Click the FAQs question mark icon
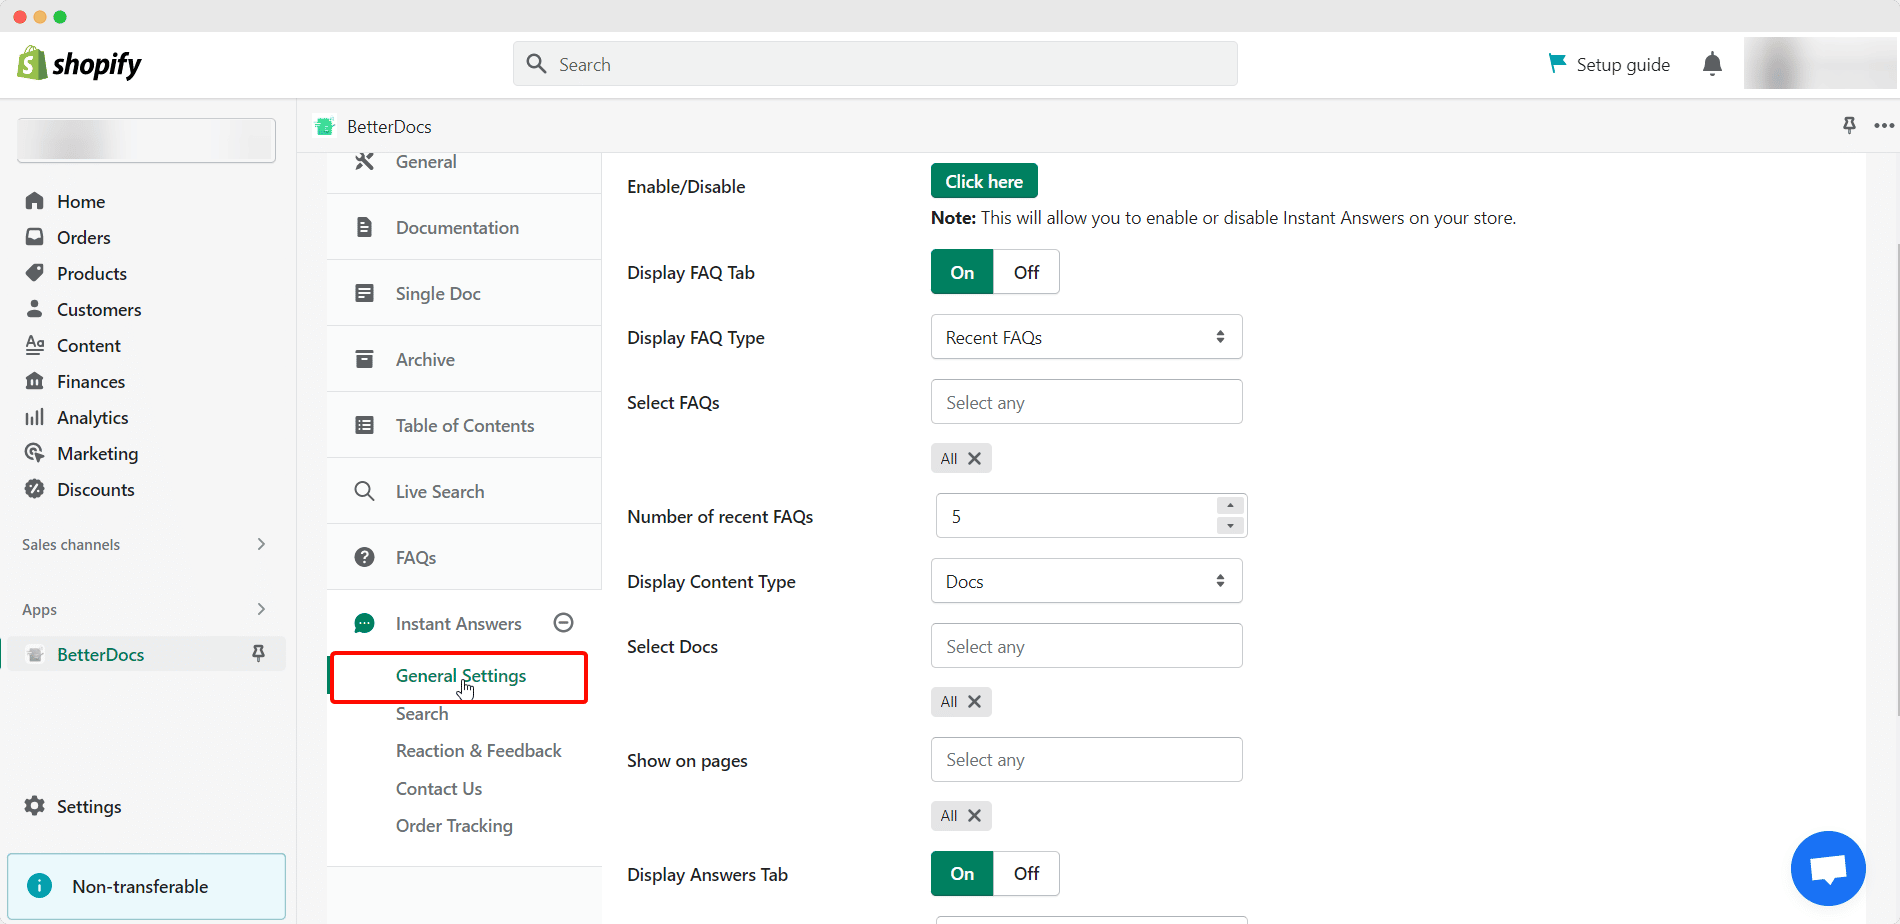Screen dimensions: 1900x924 (x=365, y=557)
